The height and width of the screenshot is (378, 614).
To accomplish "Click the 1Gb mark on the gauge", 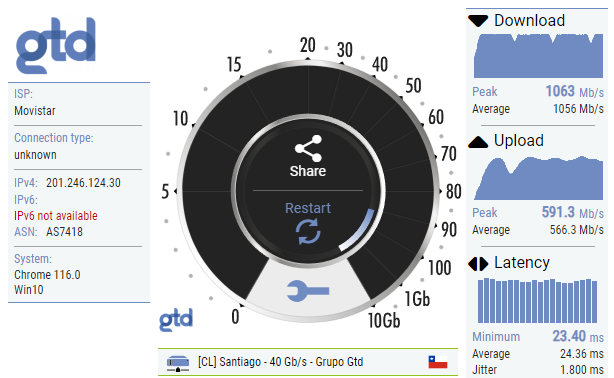I will pyautogui.click(x=417, y=299).
